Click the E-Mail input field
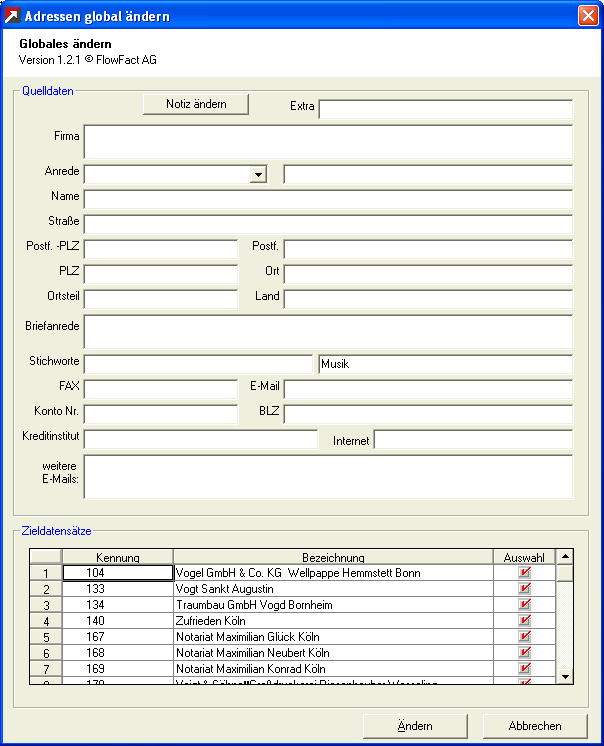Screen dimensions: 604x746 (428, 389)
